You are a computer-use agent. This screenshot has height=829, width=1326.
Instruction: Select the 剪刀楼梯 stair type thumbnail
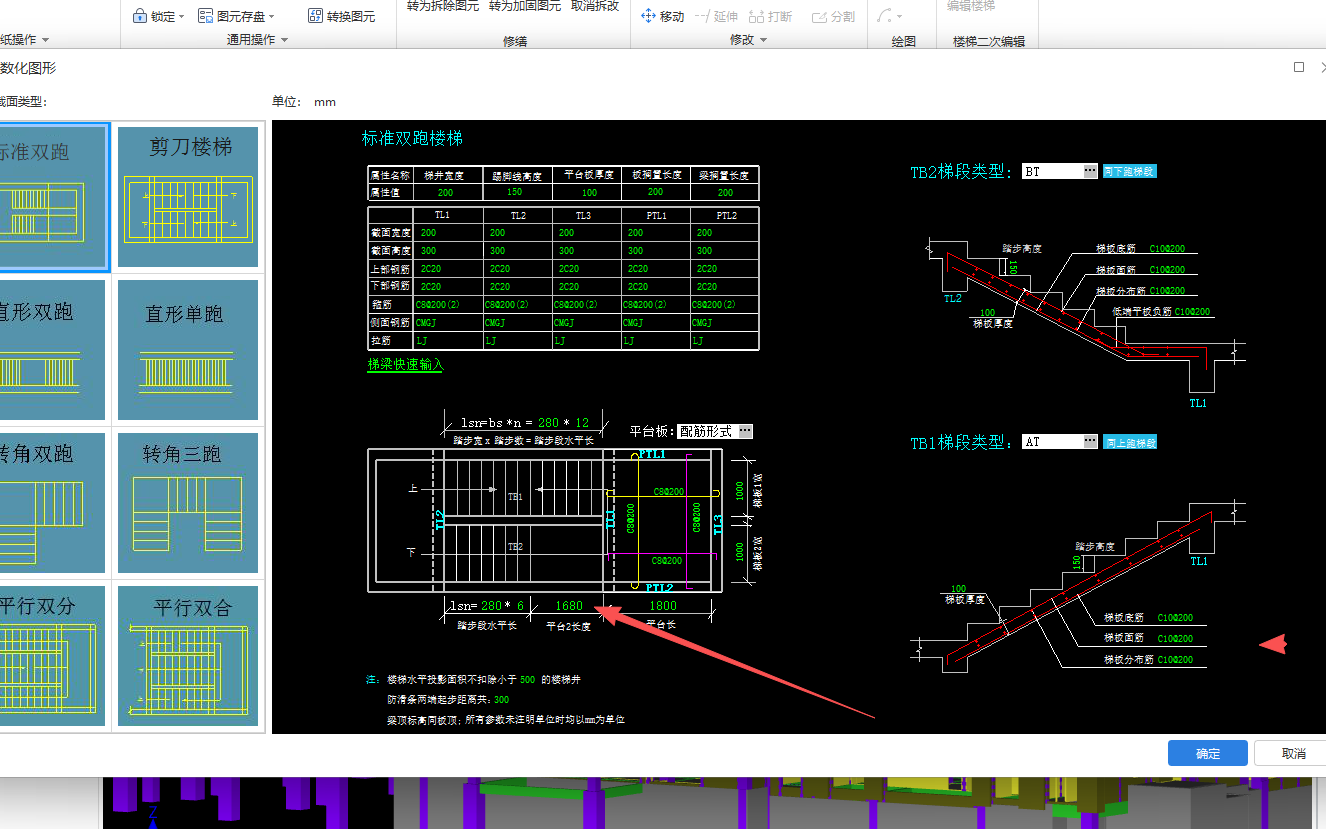(189, 197)
